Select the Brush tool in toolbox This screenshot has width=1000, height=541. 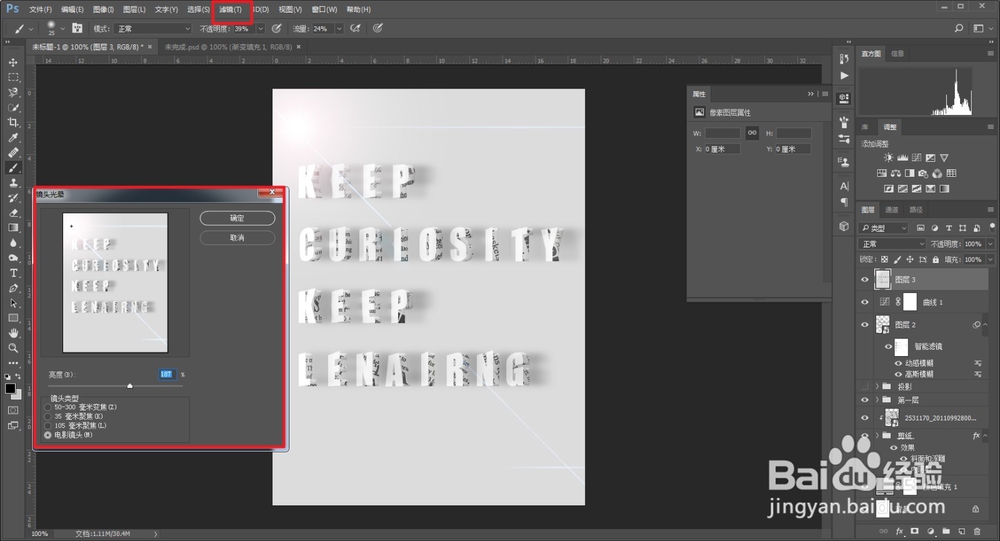click(13, 168)
